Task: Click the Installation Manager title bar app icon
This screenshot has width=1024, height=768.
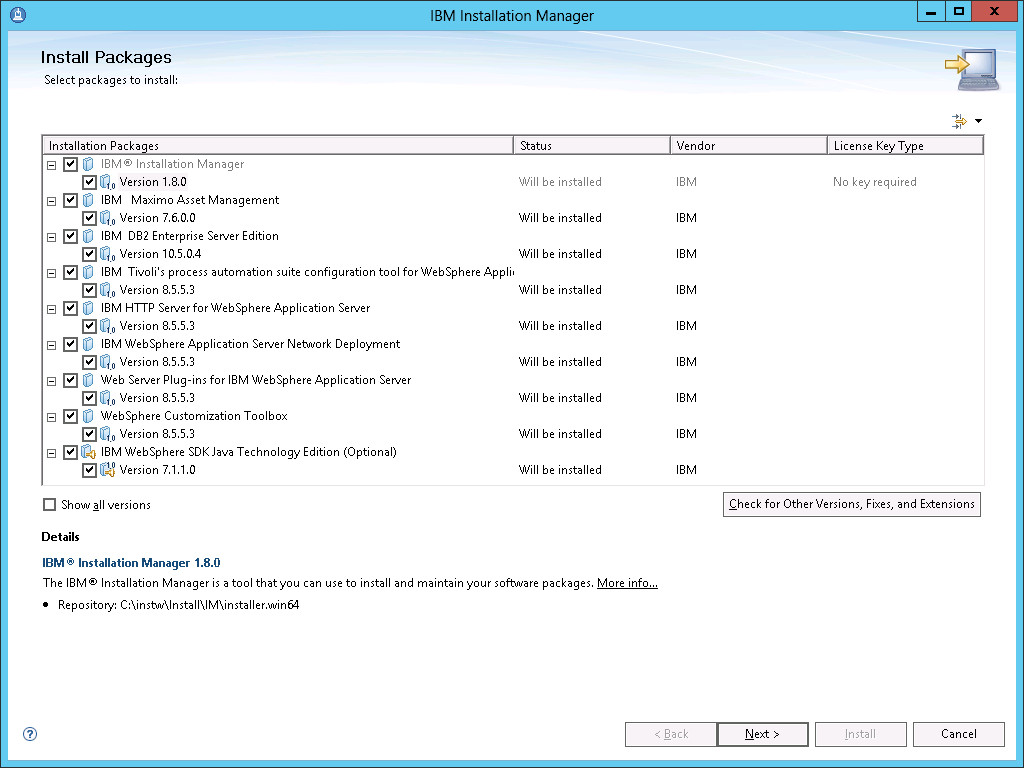Action: [x=18, y=14]
